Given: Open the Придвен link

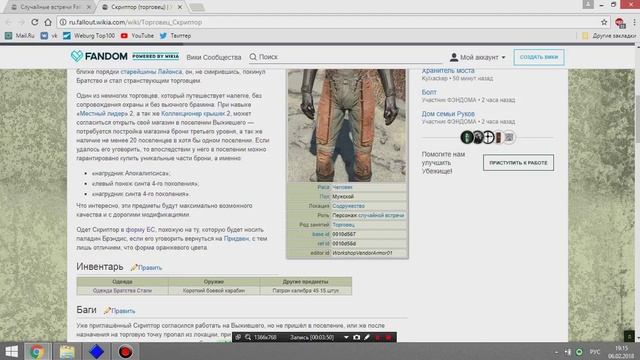Looking at the screenshot, I should click(236, 238).
